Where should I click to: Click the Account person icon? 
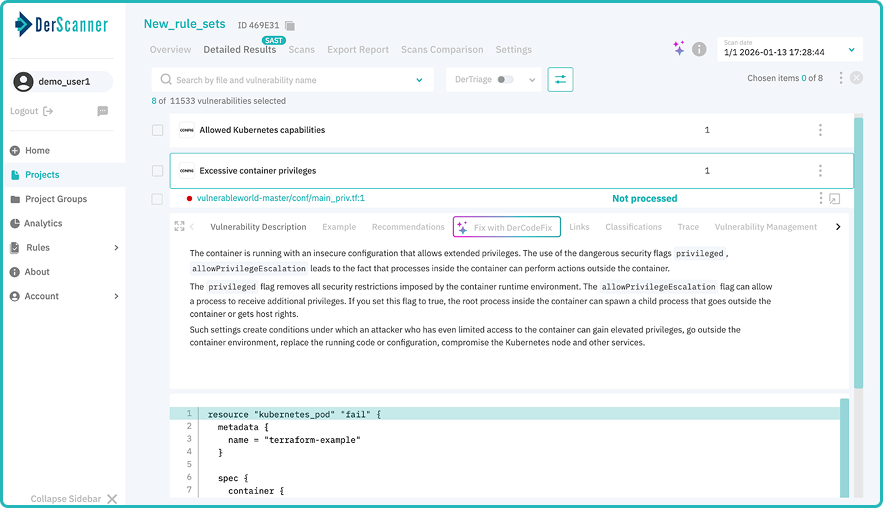point(15,296)
